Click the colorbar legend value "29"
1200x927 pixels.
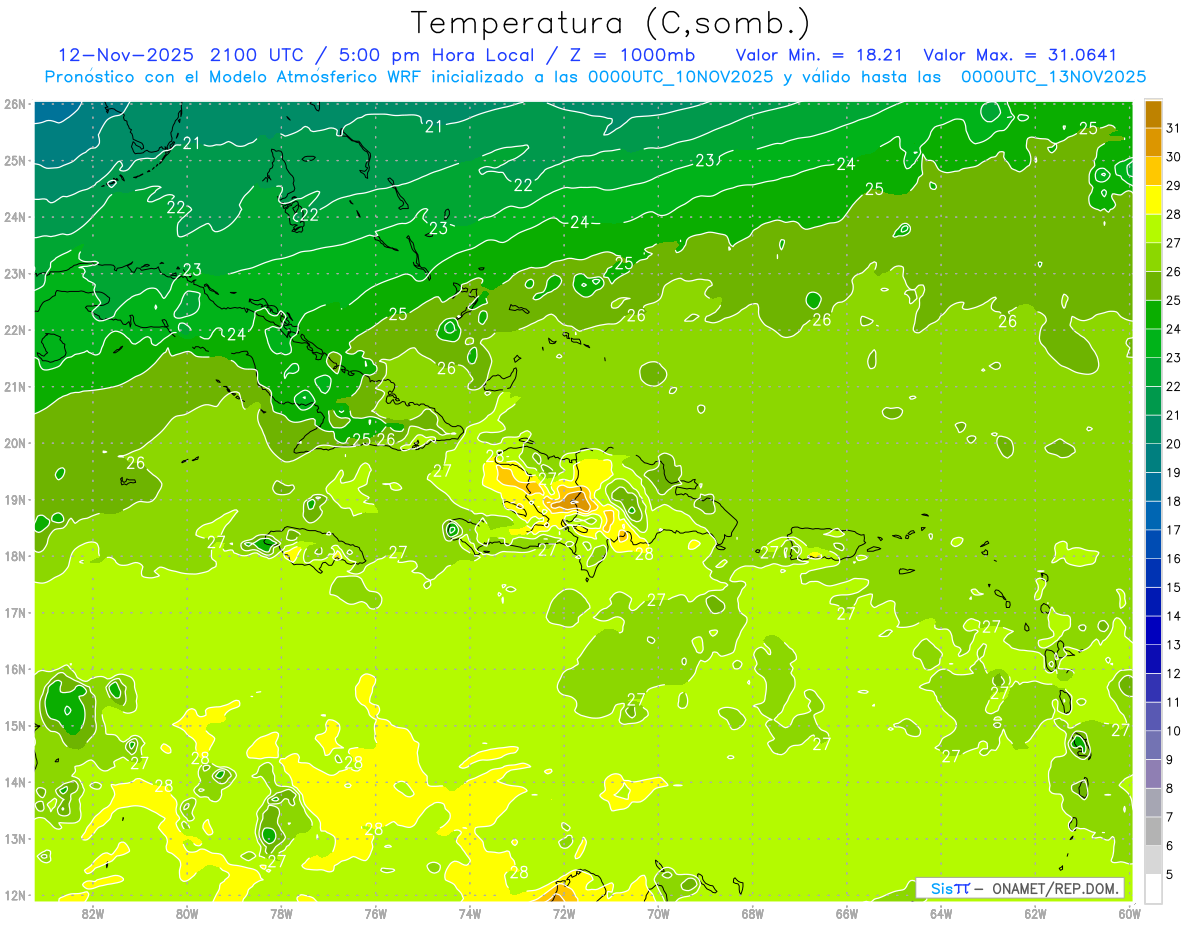click(1174, 186)
